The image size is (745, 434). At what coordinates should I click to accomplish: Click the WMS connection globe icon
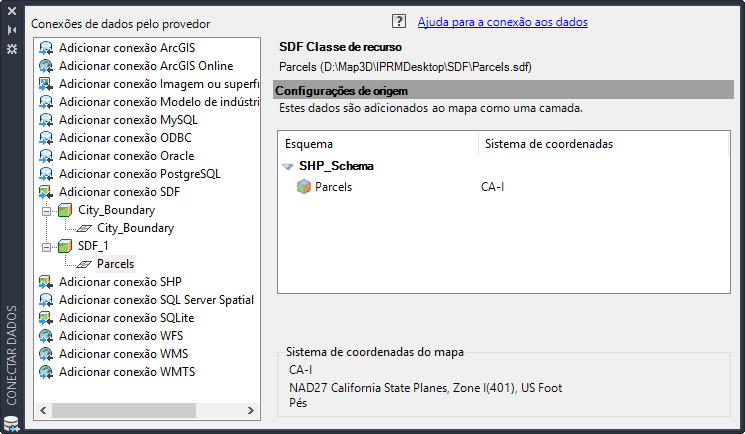46,354
